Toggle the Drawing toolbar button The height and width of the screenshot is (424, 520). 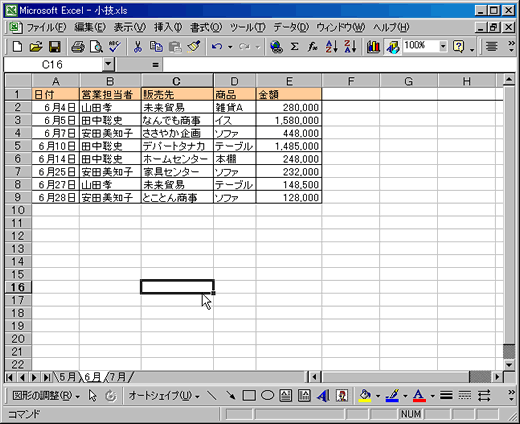pos(393,47)
